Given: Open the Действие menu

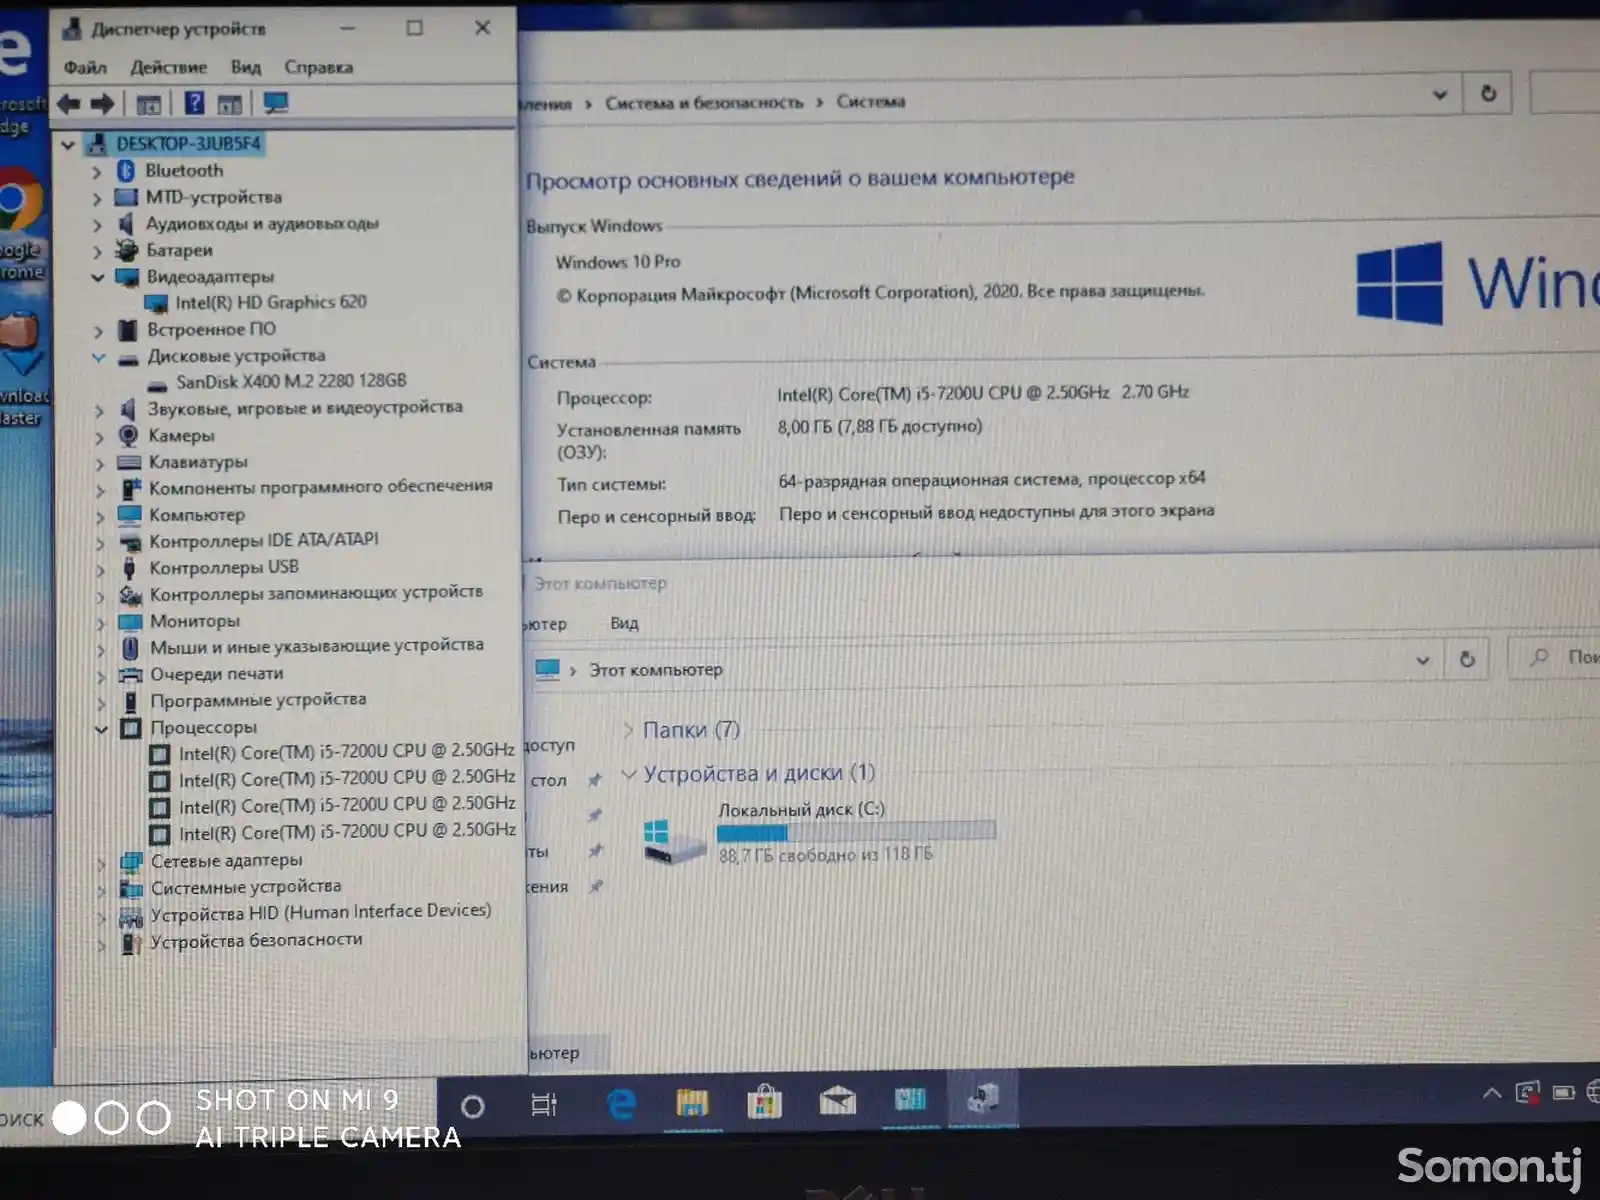Looking at the screenshot, I should 168,68.
